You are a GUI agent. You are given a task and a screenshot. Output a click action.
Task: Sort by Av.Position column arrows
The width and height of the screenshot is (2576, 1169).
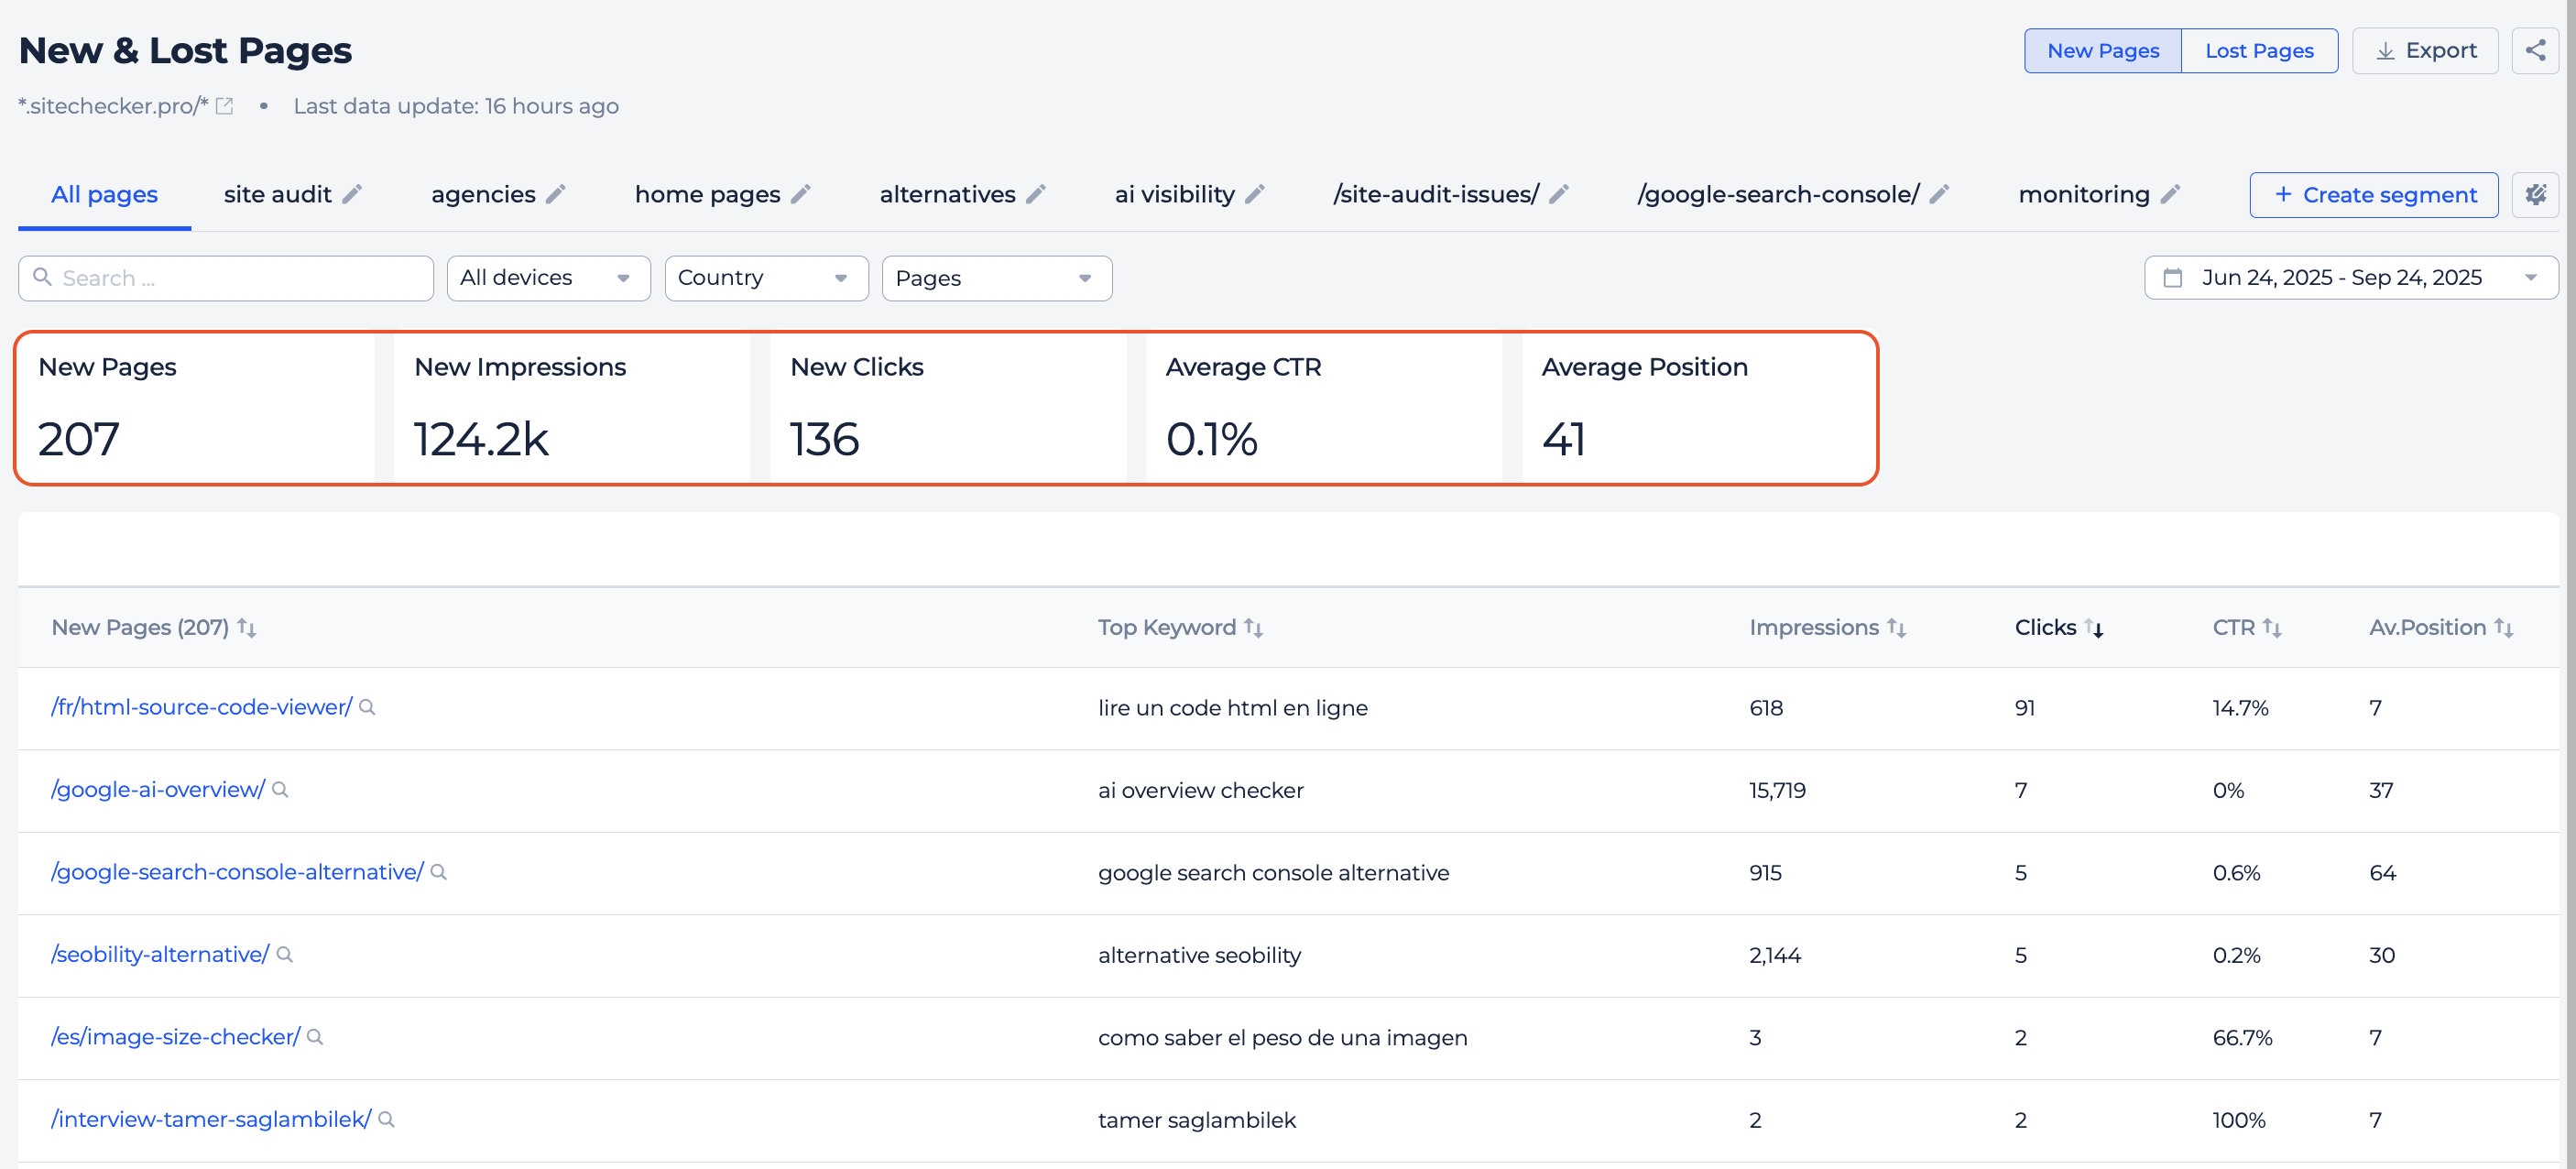(2503, 627)
